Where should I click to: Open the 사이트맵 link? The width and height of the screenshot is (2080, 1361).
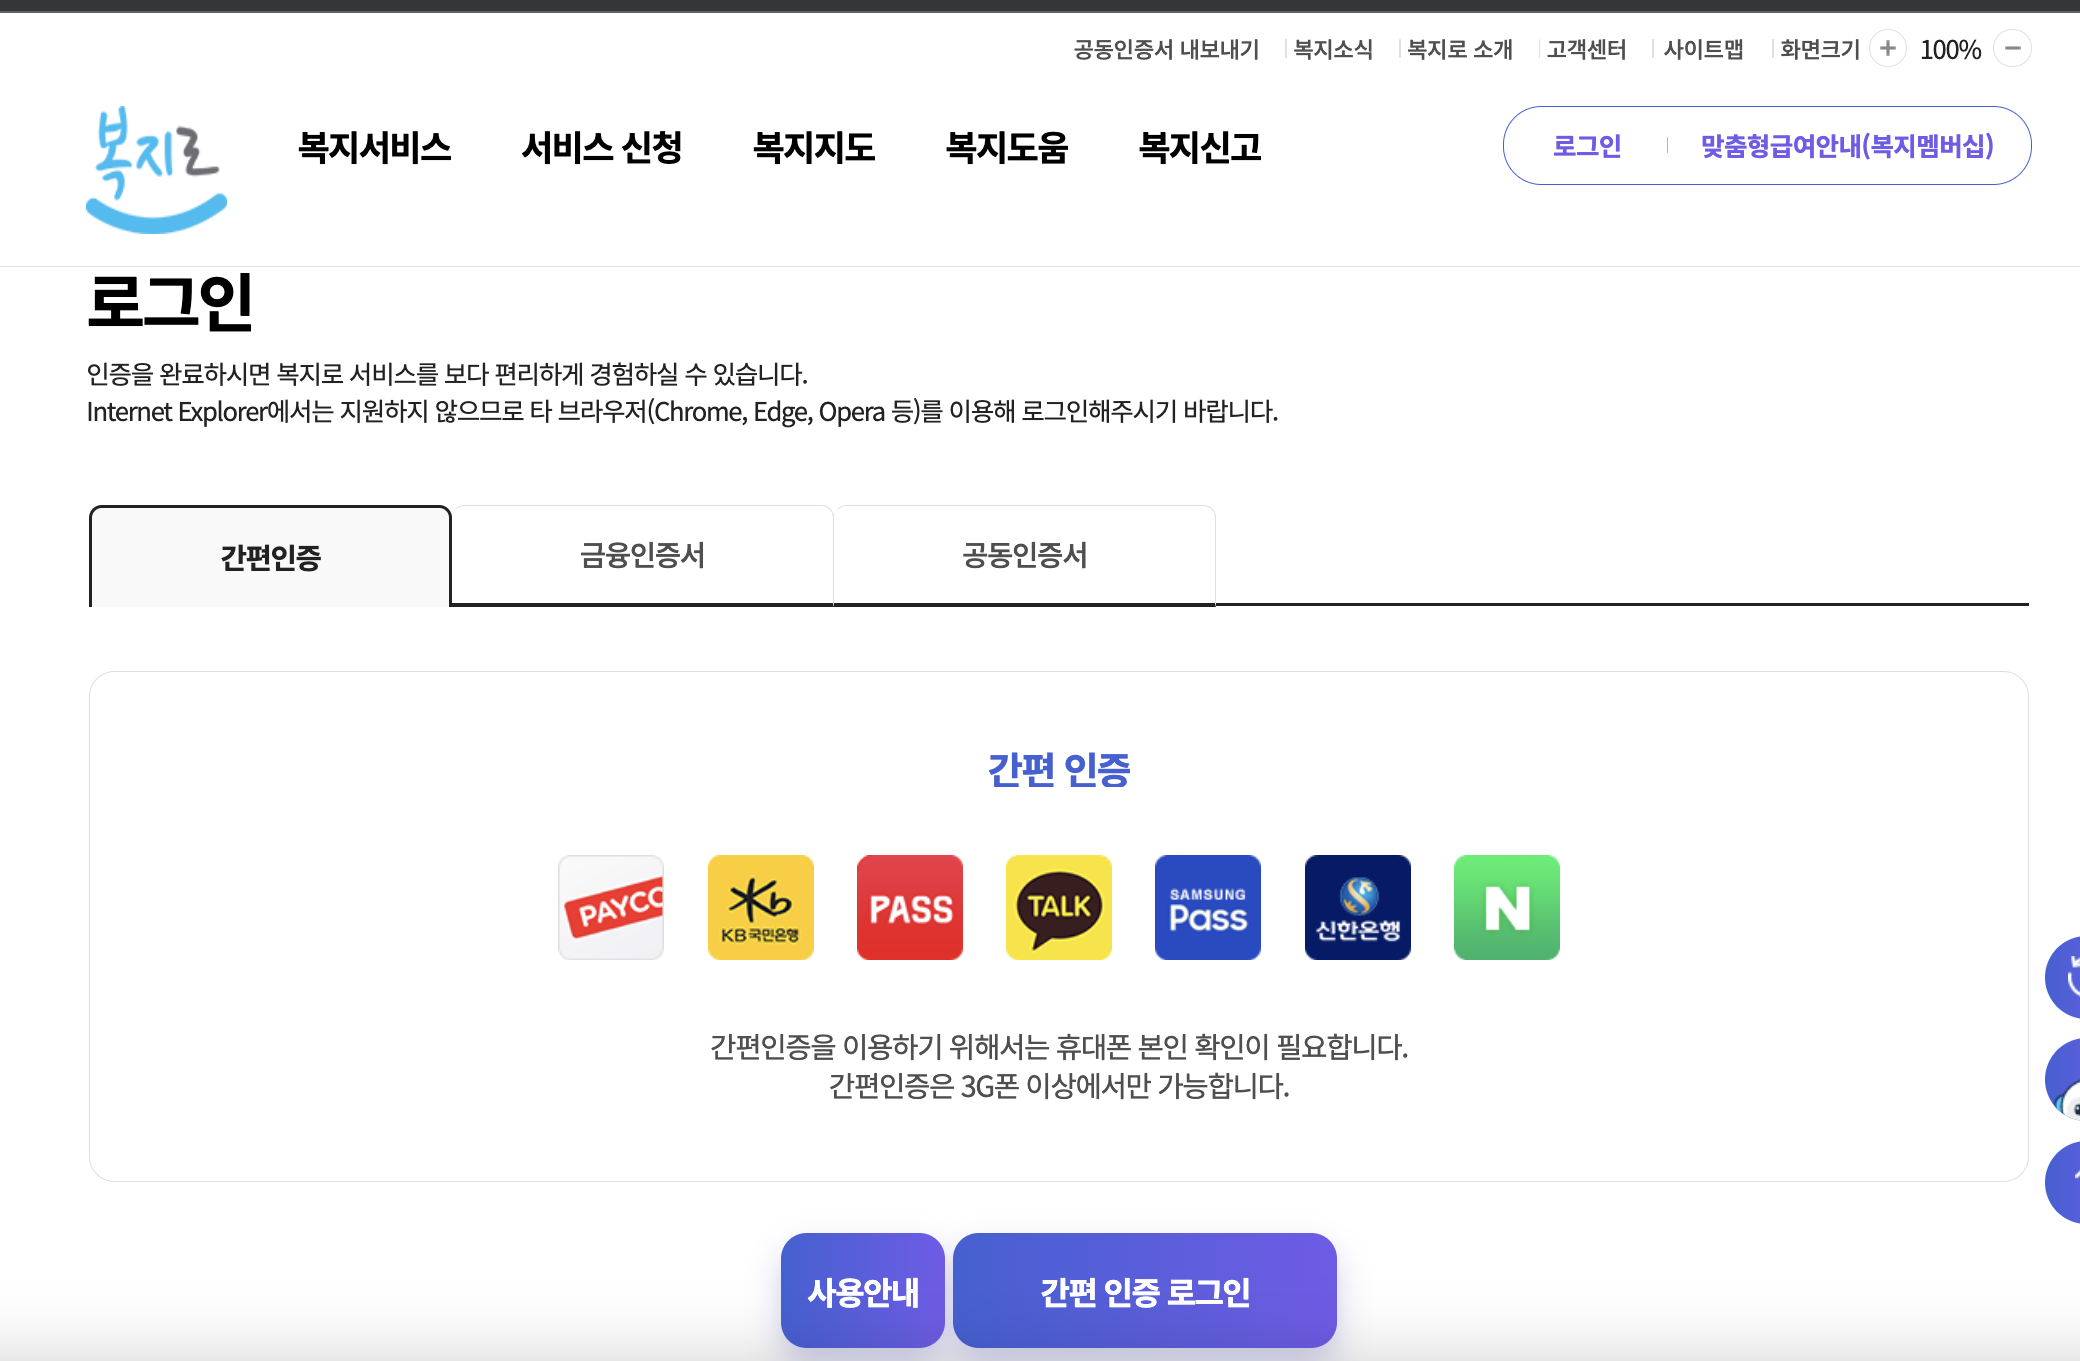[1703, 49]
